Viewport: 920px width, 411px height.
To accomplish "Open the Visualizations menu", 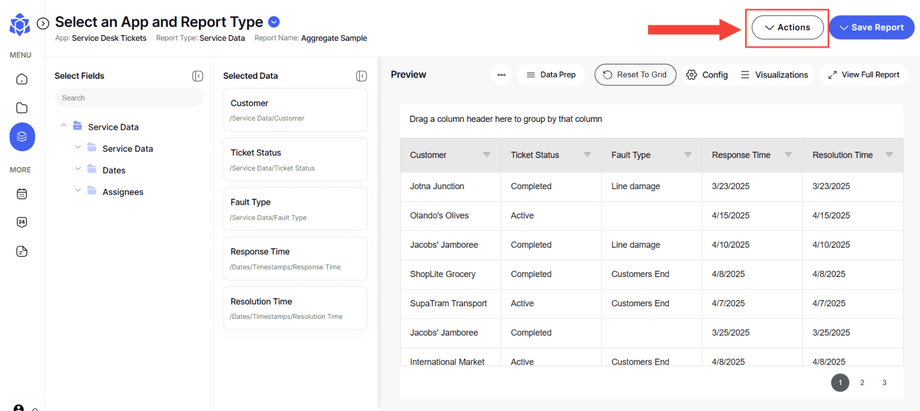I will [774, 75].
